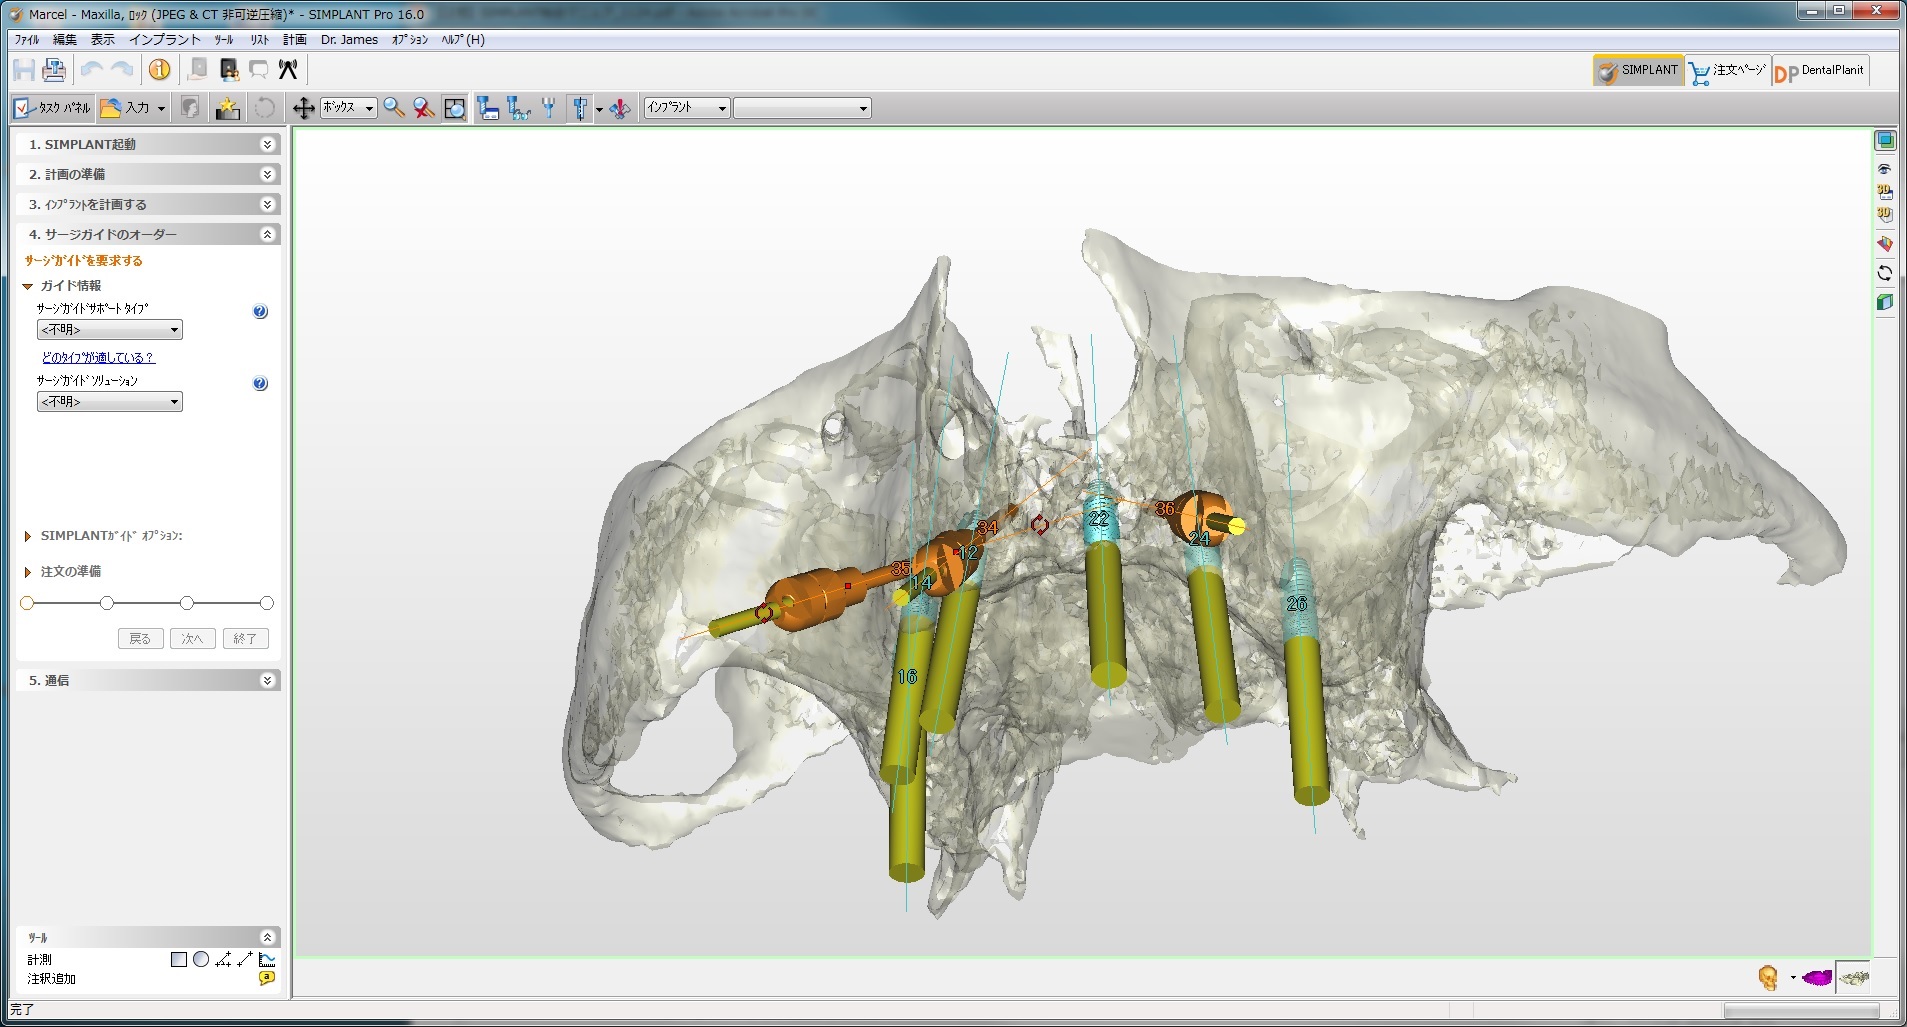Click the implant alignment tool icon
Viewport: 1907px width, 1027px height.
579,108
